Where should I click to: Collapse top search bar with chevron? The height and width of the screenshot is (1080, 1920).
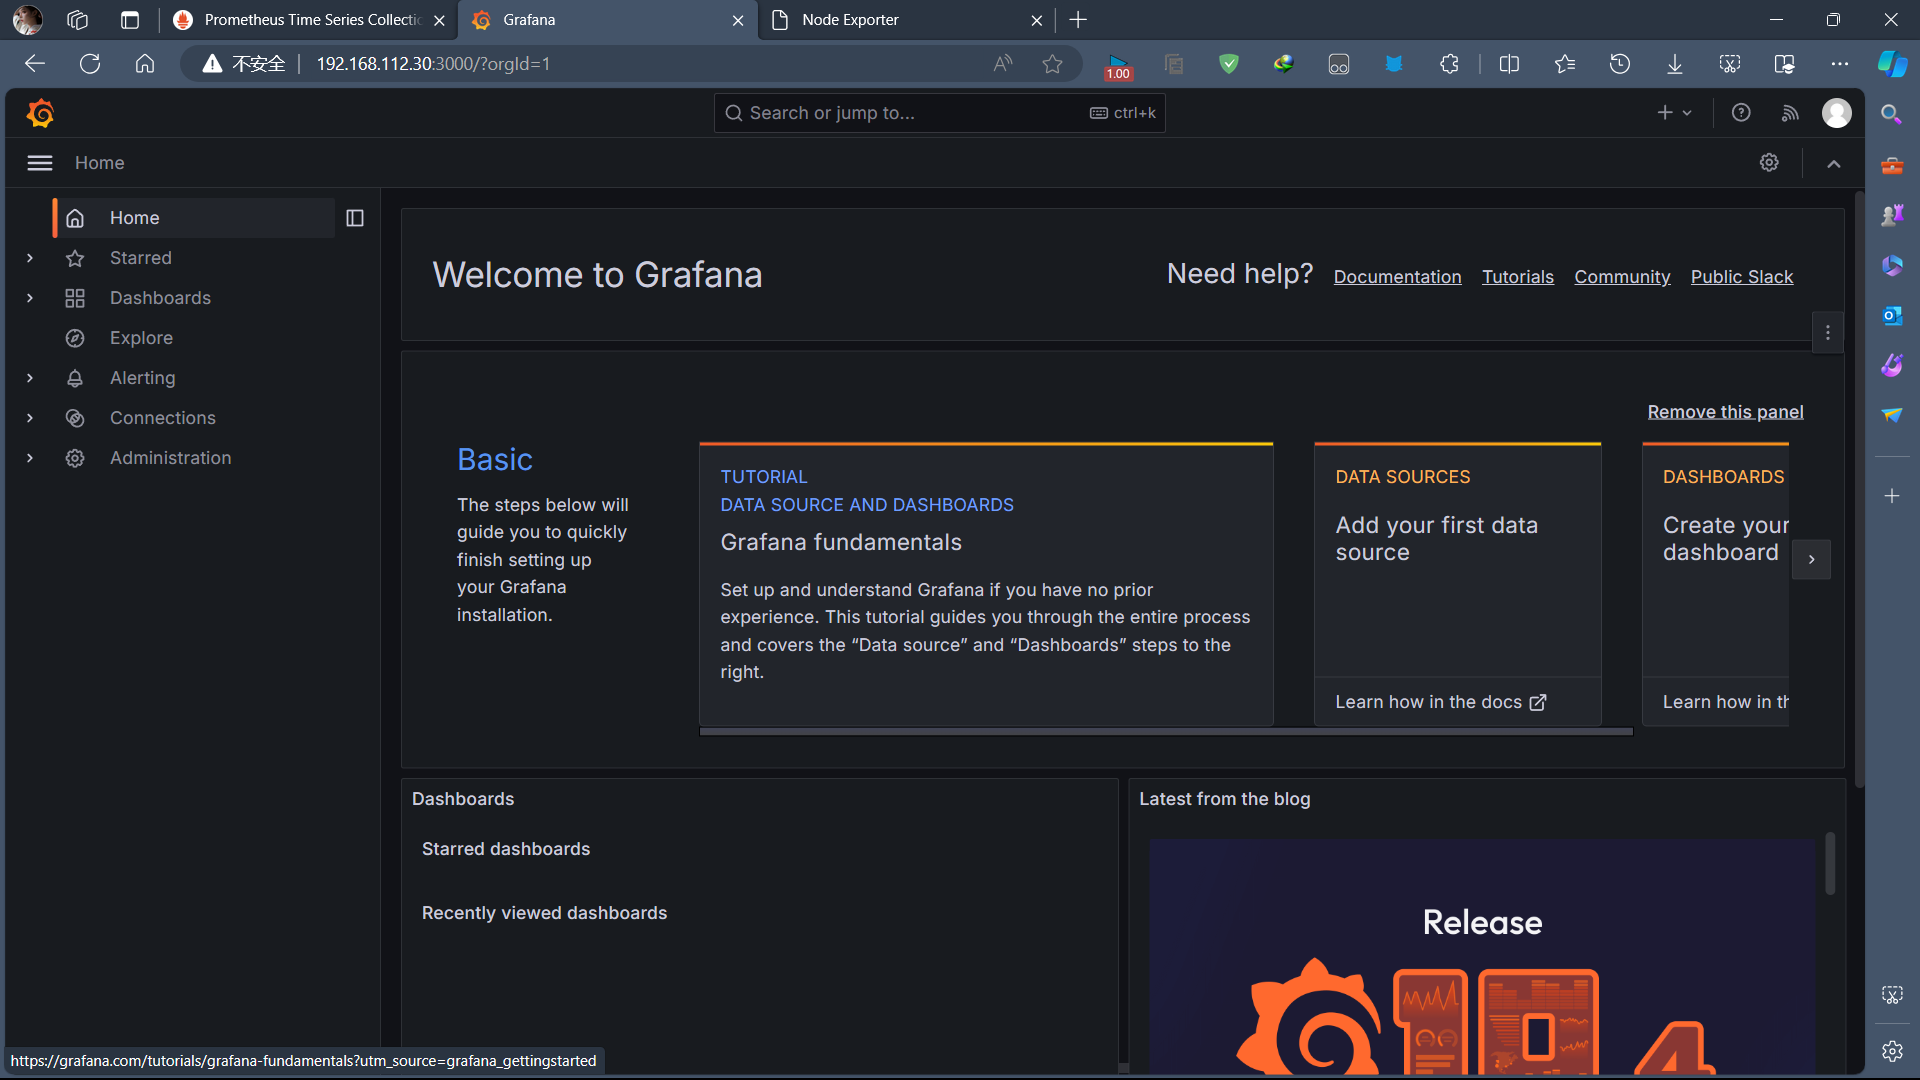[1833, 164]
